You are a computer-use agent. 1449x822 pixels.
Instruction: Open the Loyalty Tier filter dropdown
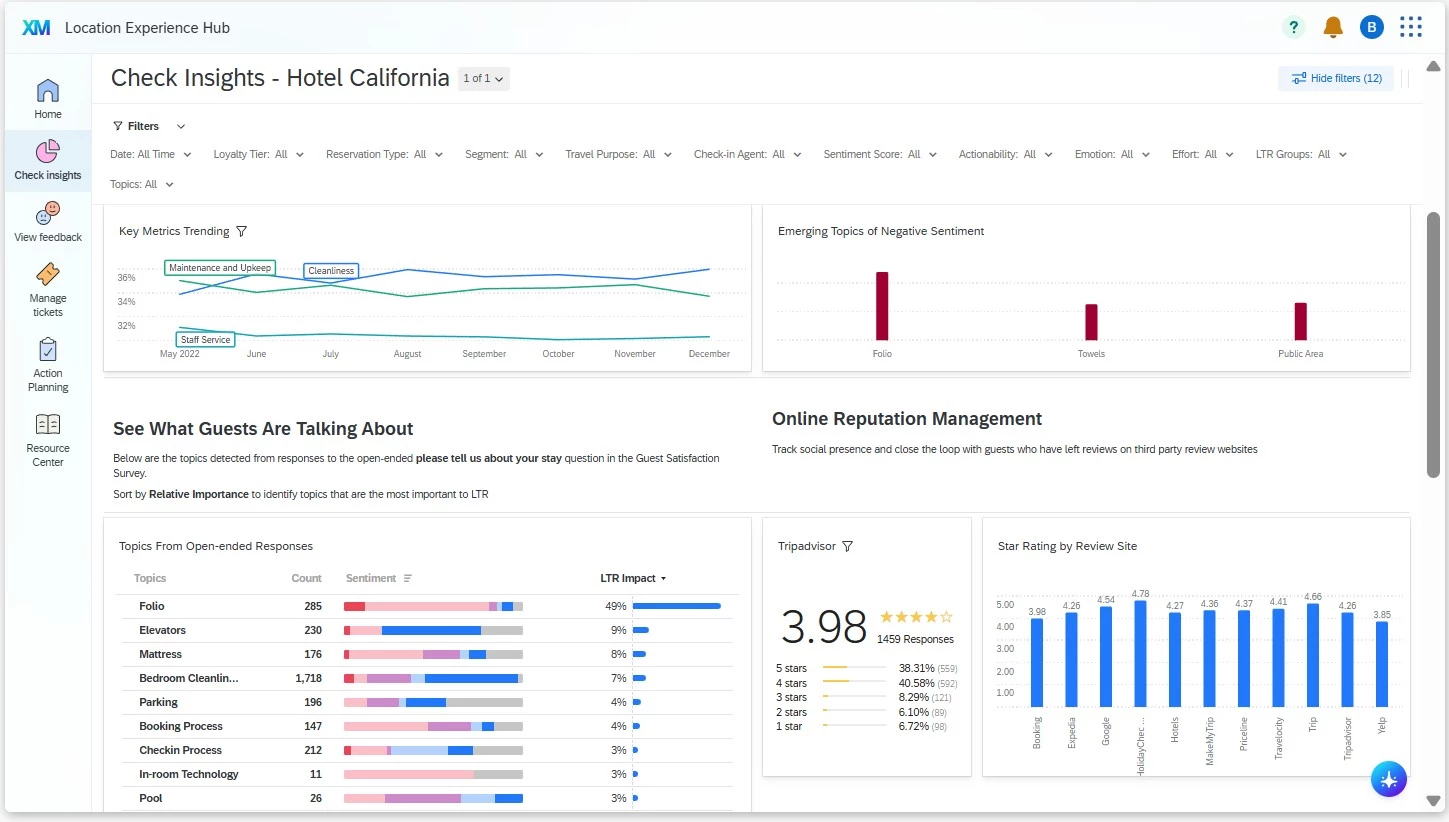(x=259, y=154)
